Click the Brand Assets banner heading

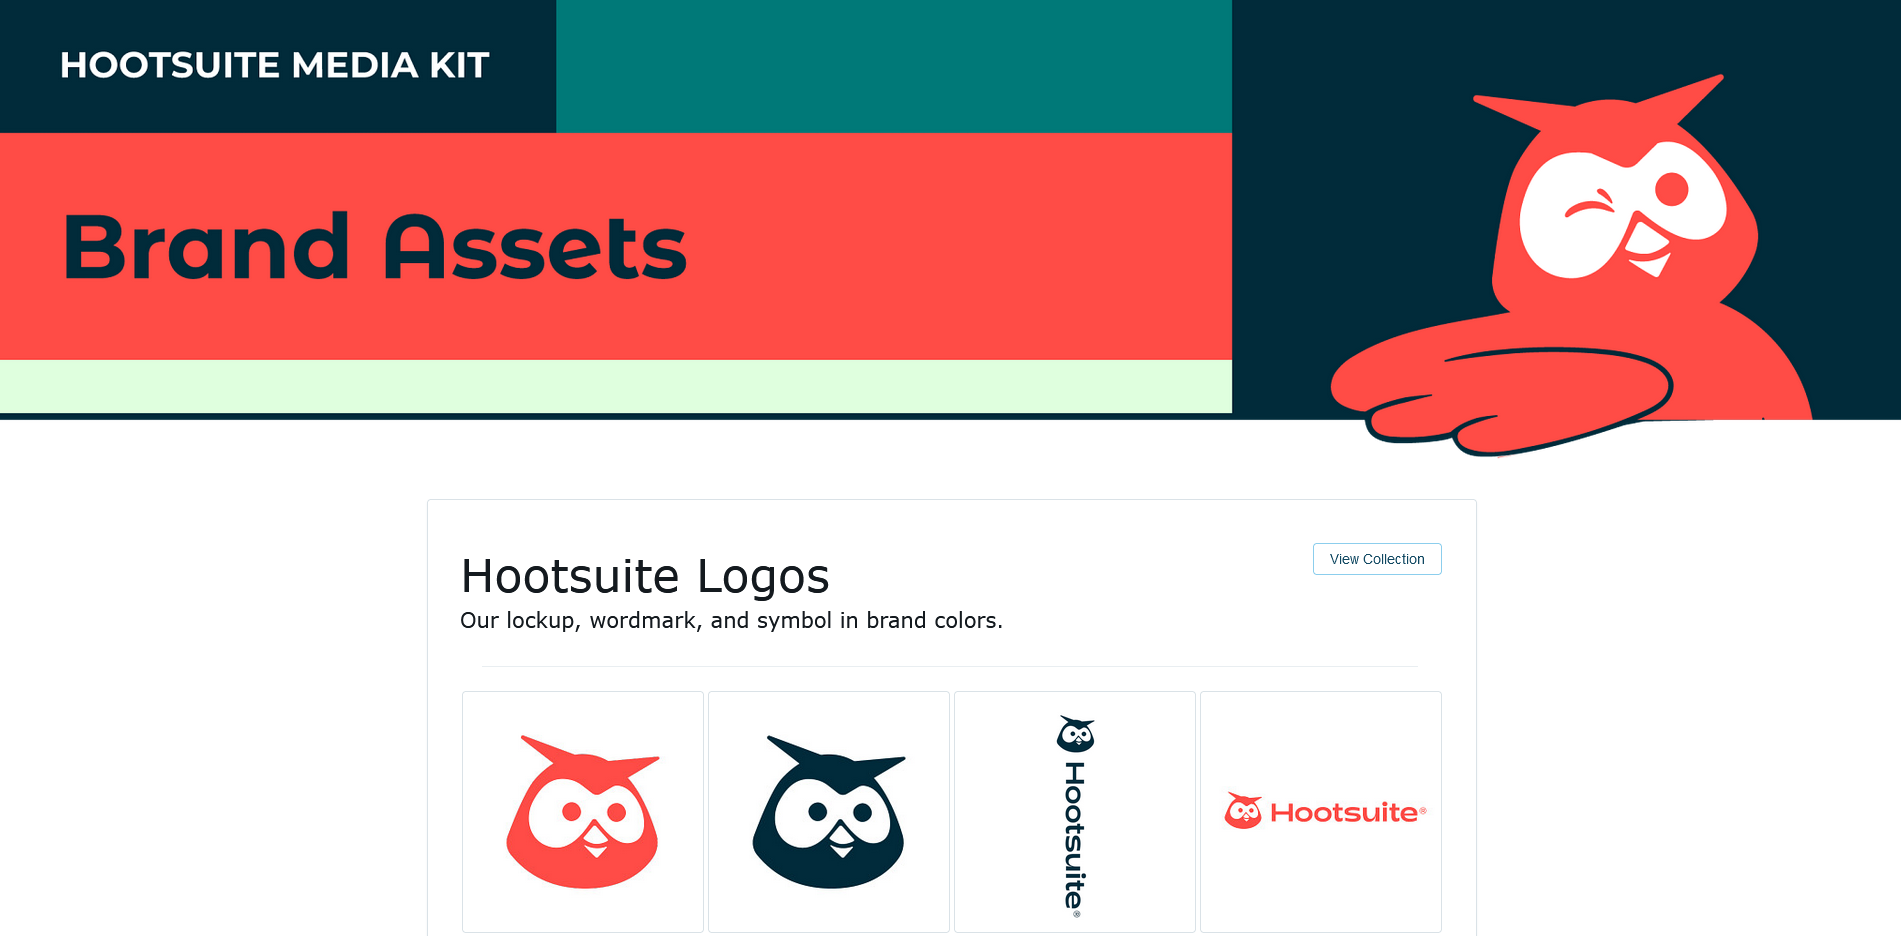(375, 246)
